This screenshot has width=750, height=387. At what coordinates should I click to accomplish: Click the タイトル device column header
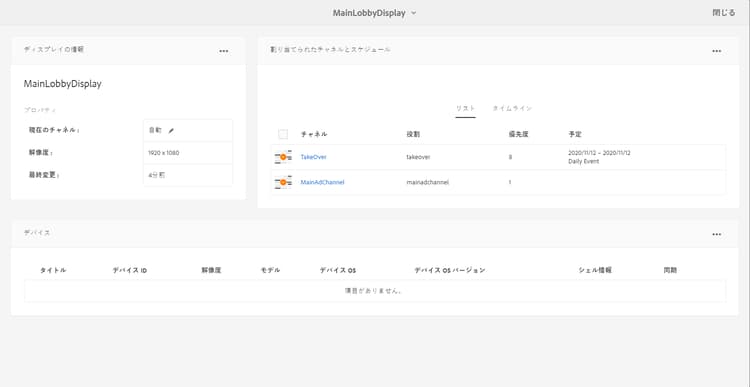point(53,270)
